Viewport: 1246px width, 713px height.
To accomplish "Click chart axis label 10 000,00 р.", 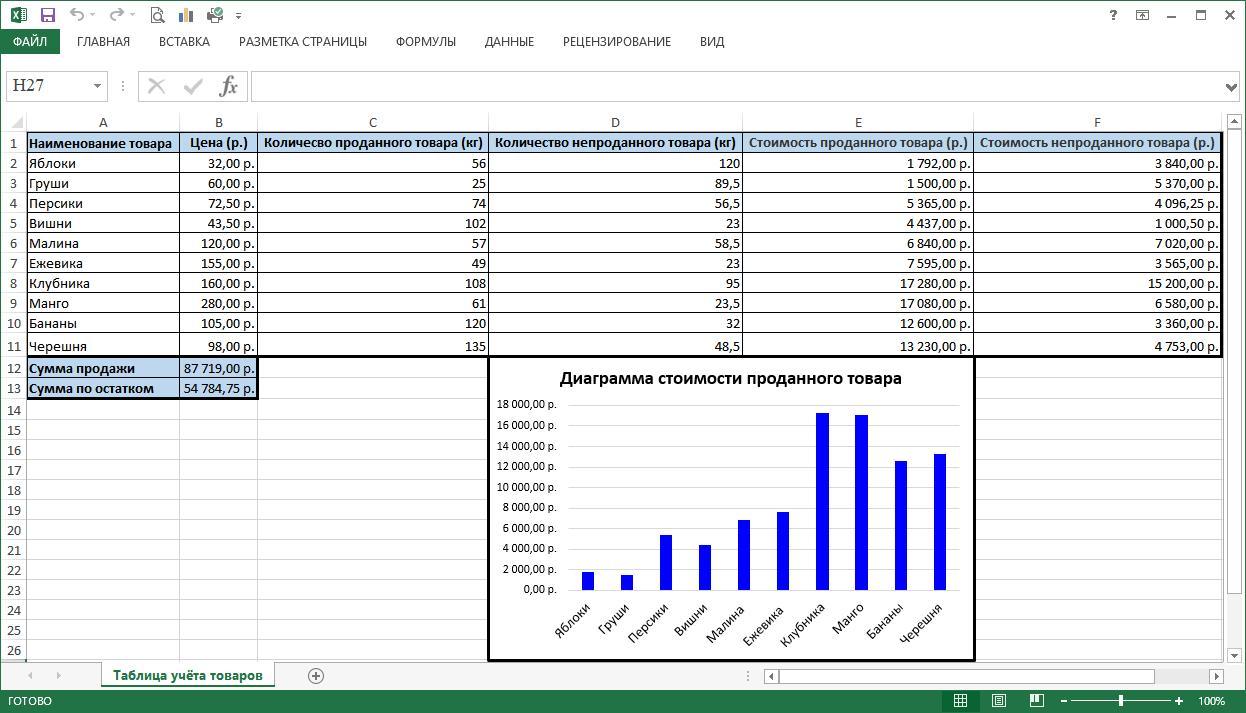I will [526, 487].
